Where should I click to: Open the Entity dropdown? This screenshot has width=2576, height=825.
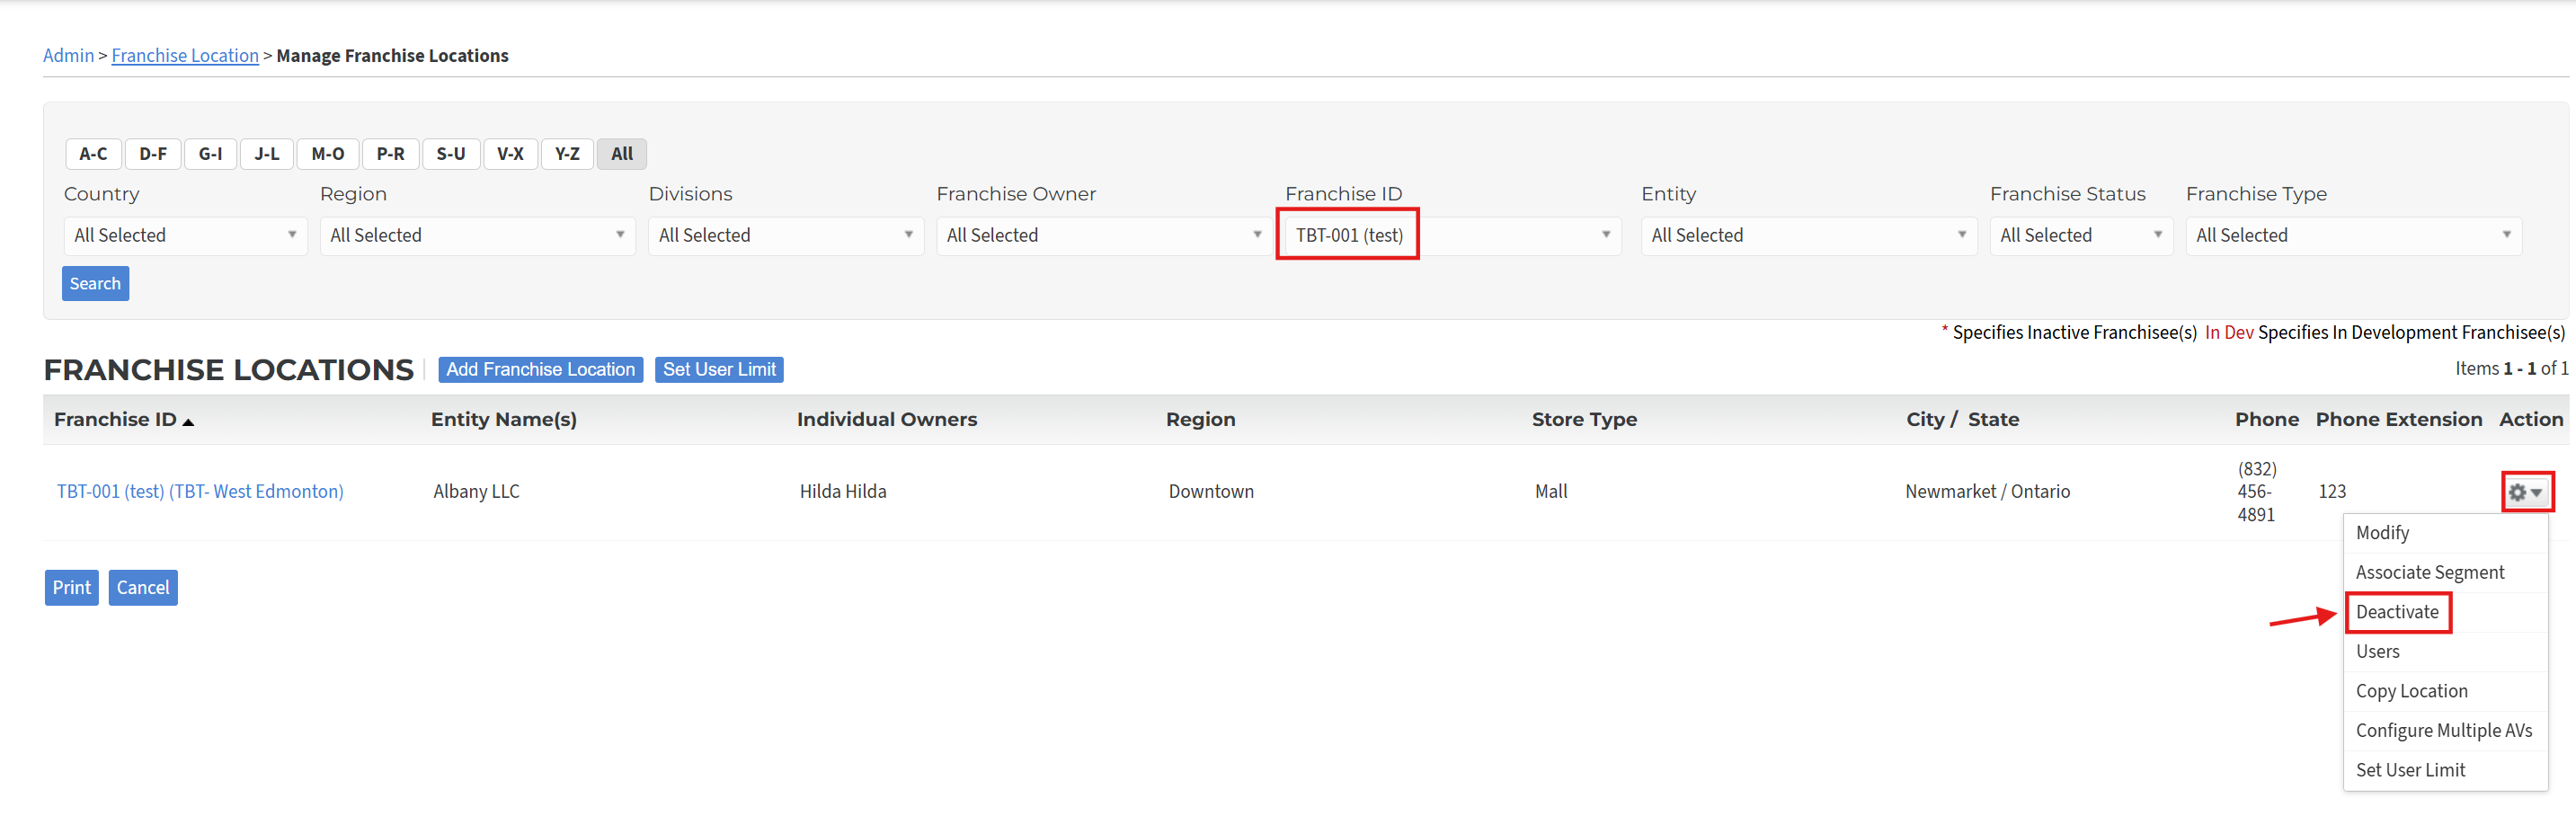[x=1809, y=236]
